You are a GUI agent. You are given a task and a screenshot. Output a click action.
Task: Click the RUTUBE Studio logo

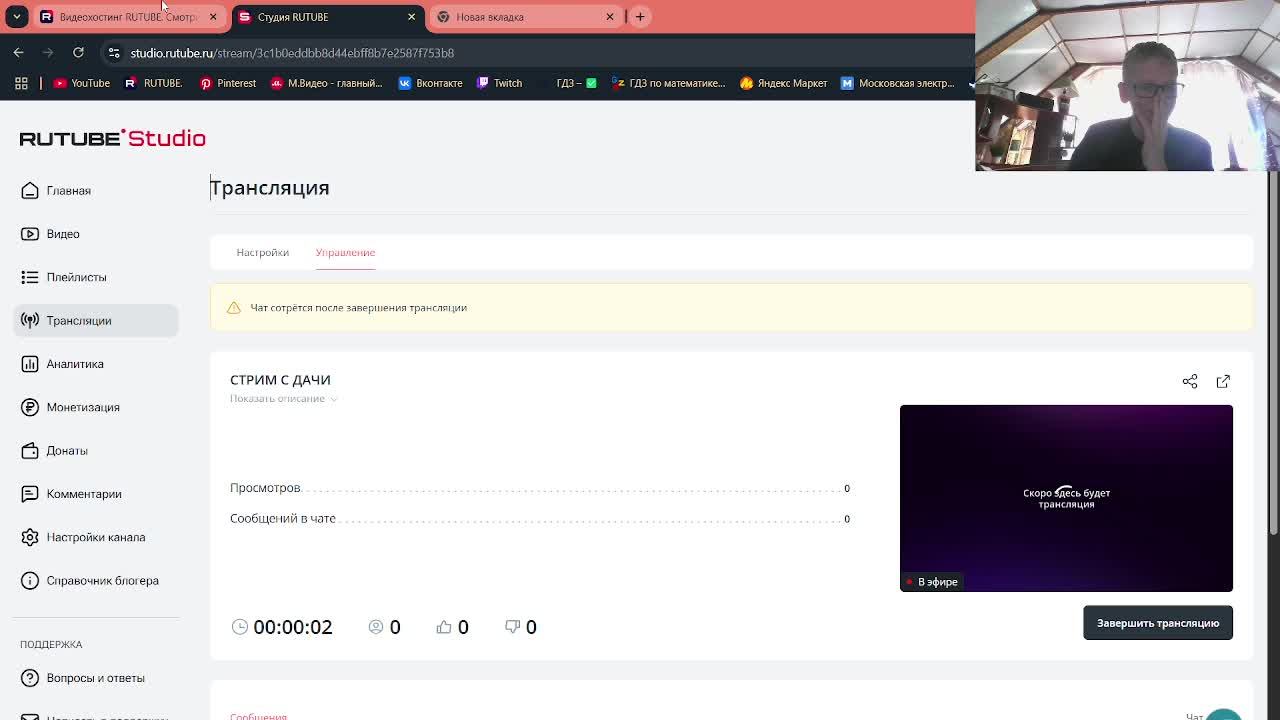point(112,138)
